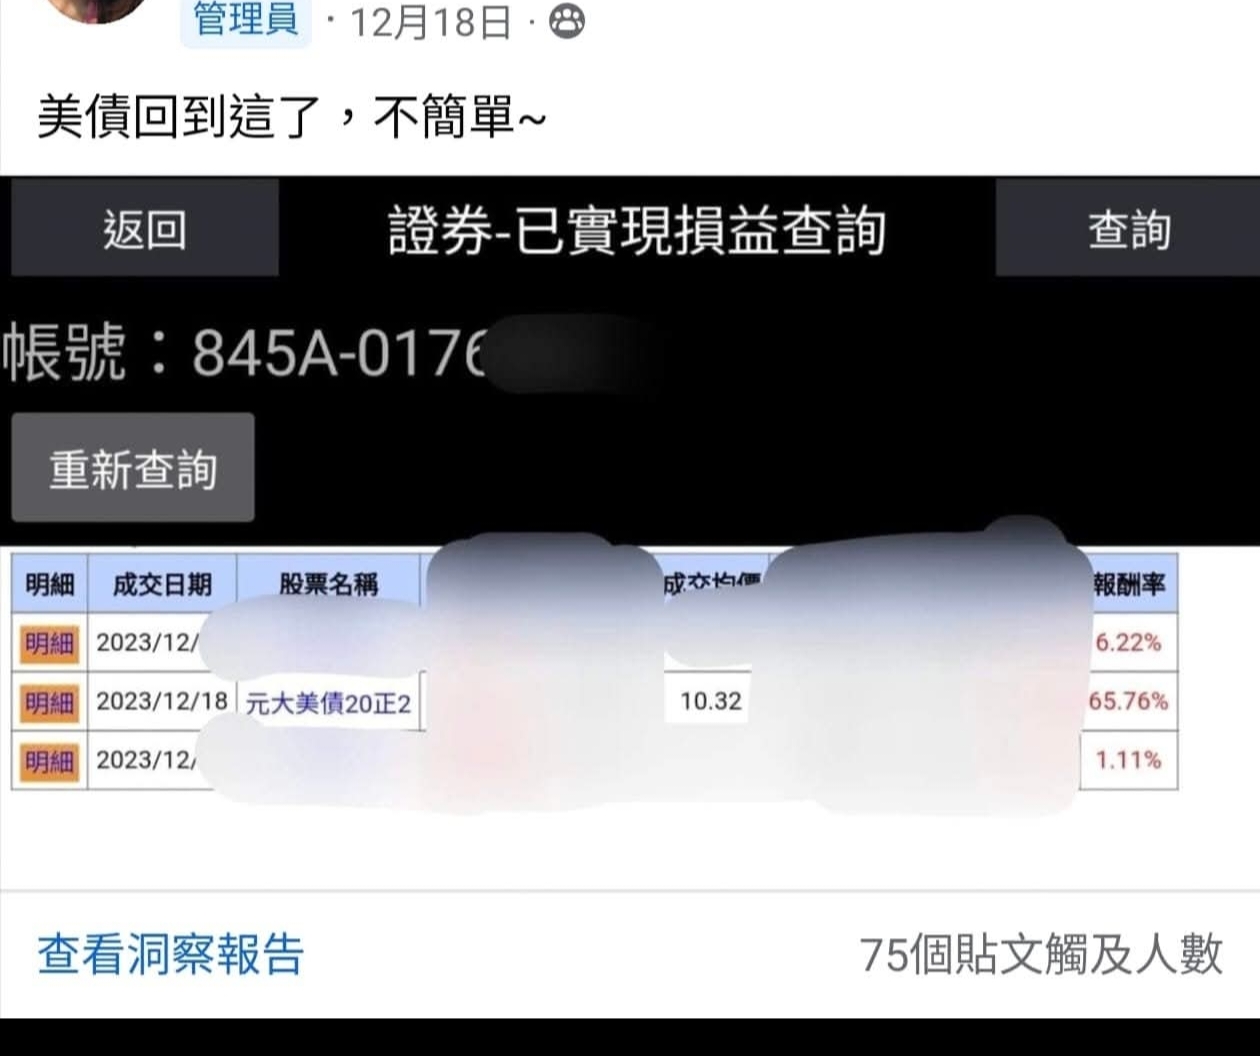
Task: Click the 2023/12/18 date cell
Action: point(162,701)
